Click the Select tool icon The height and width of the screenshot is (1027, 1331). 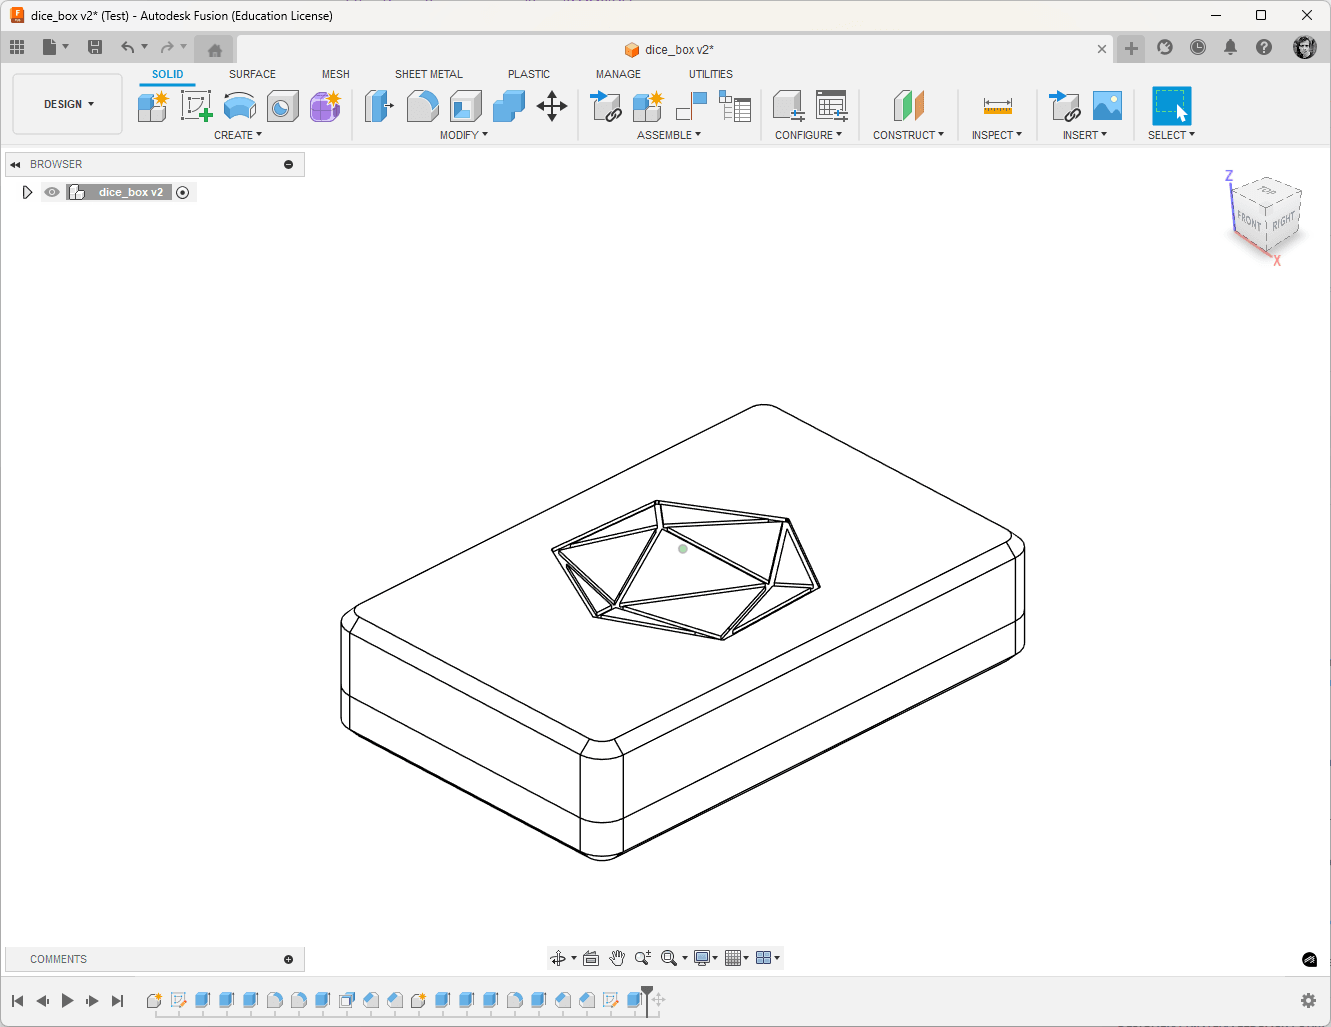1171,106
